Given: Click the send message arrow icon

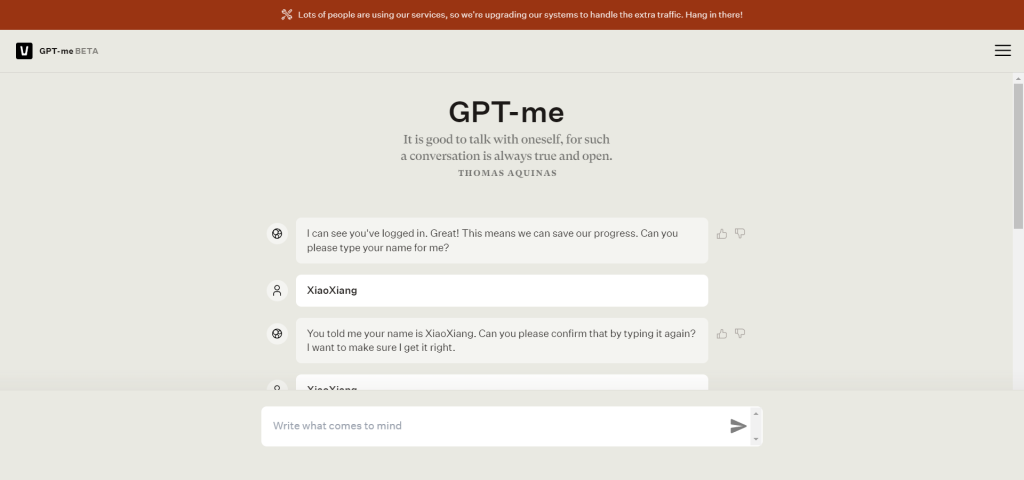Looking at the screenshot, I should 738,426.
